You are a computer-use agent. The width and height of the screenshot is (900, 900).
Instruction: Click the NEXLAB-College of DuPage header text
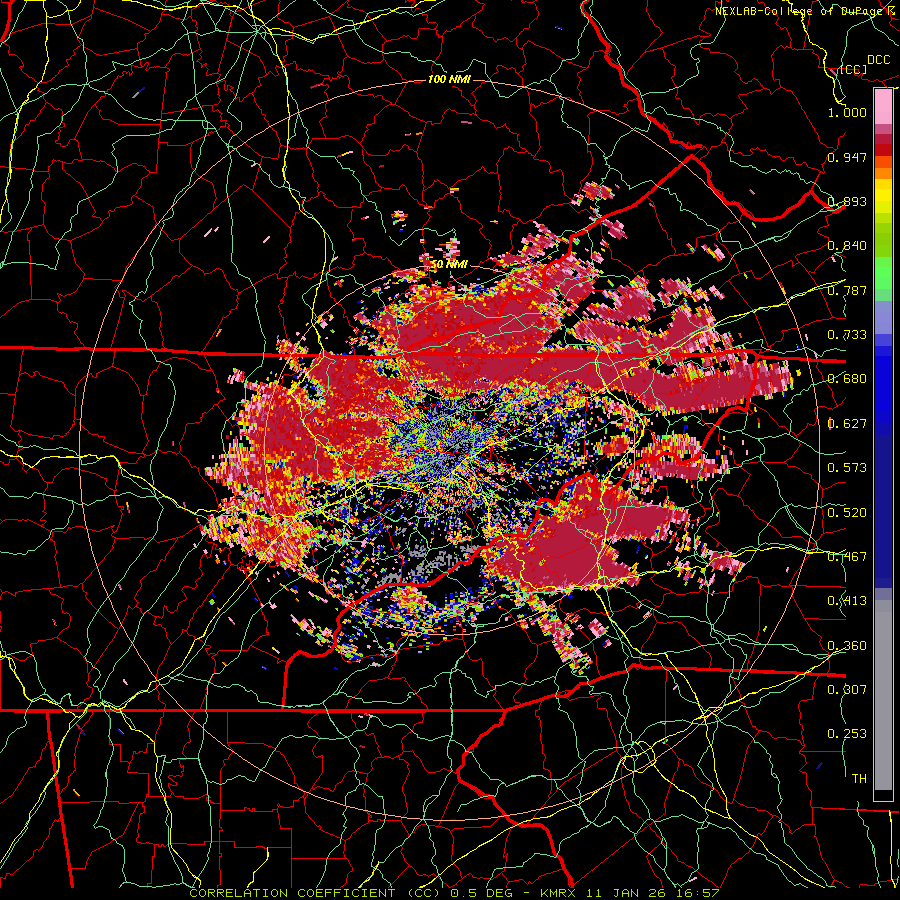[x=807, y=11]
